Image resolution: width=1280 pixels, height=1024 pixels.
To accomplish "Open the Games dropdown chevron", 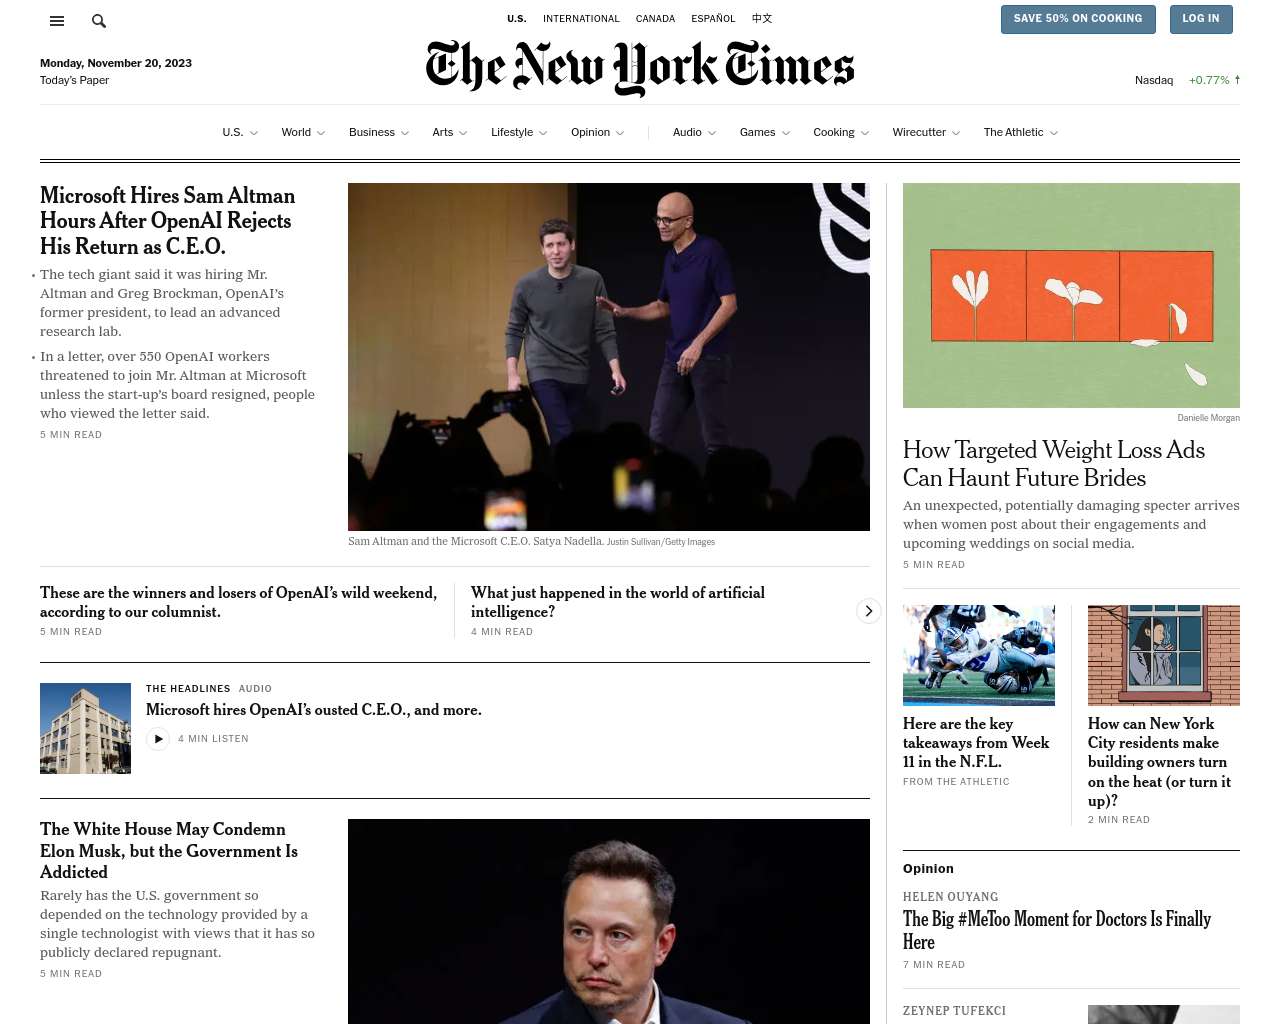I will tap(786, 133).
